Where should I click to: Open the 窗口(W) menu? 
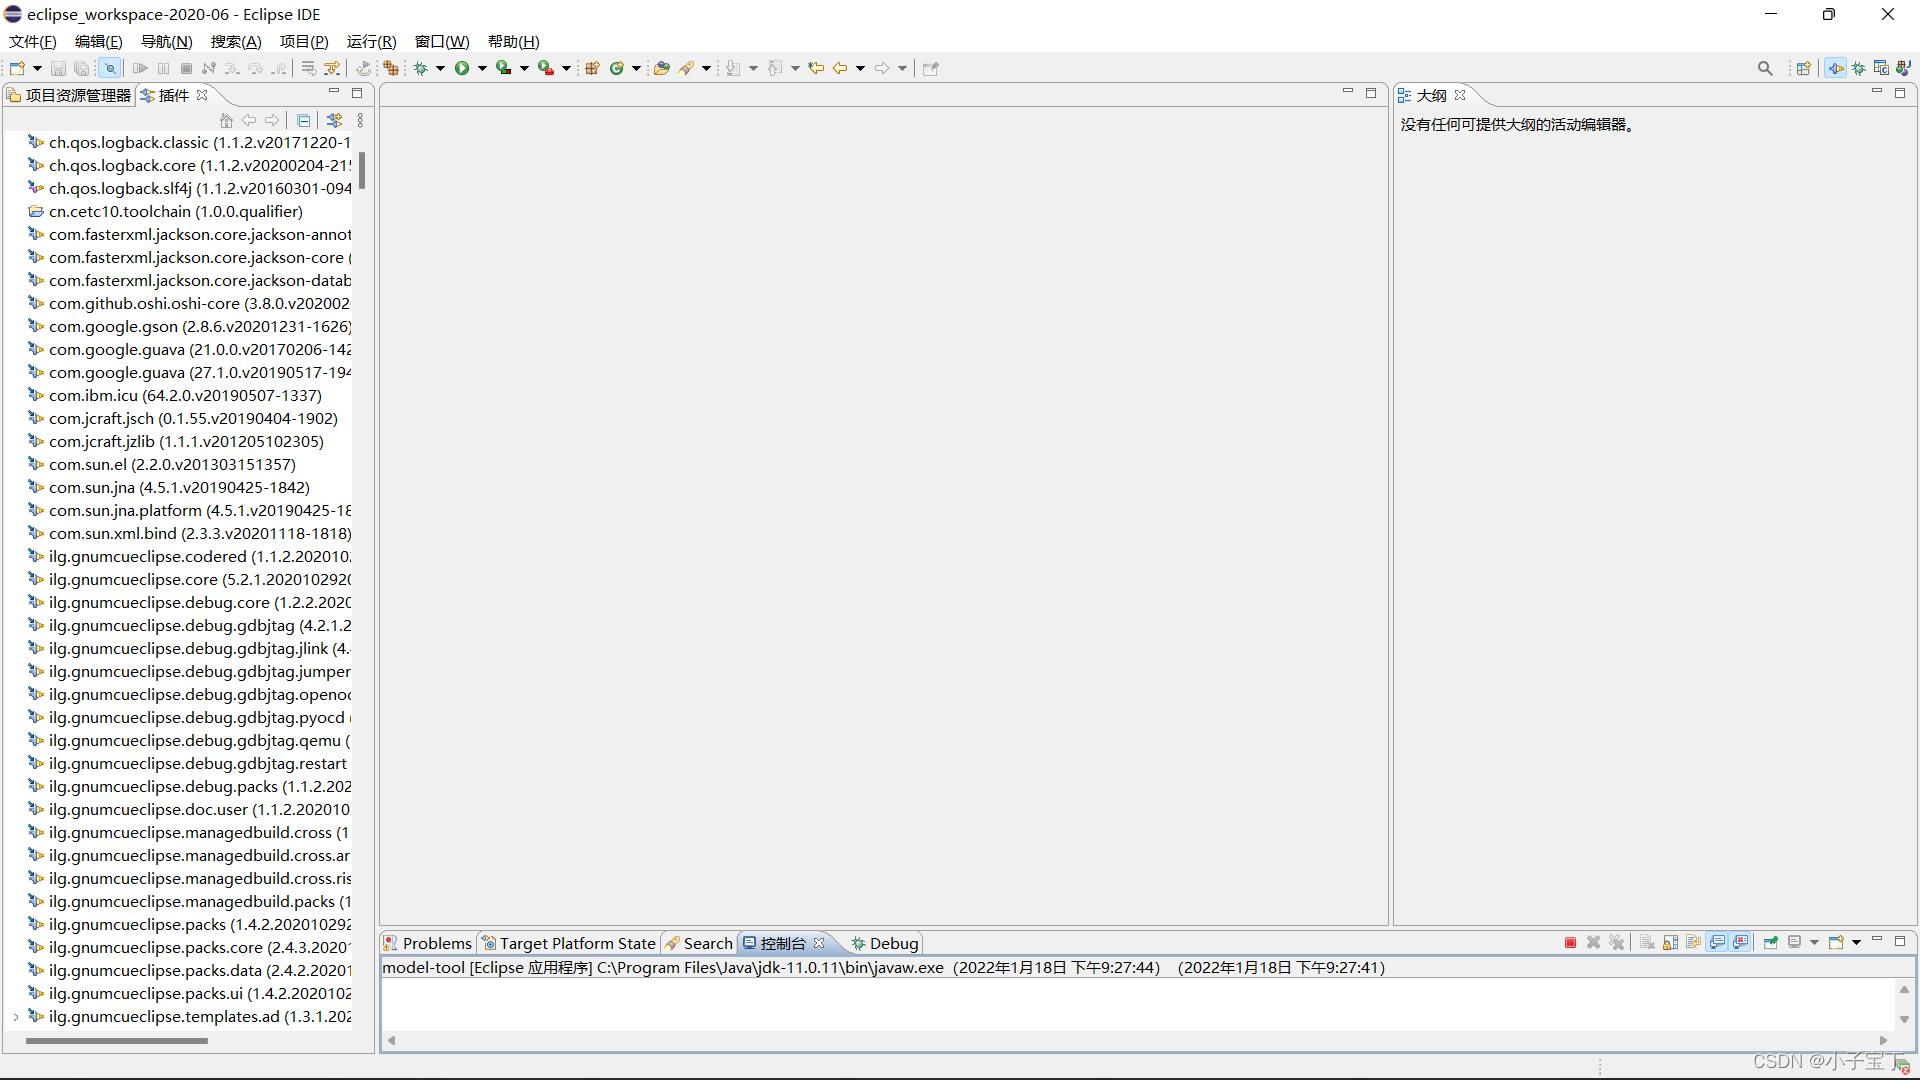[442, 41]
